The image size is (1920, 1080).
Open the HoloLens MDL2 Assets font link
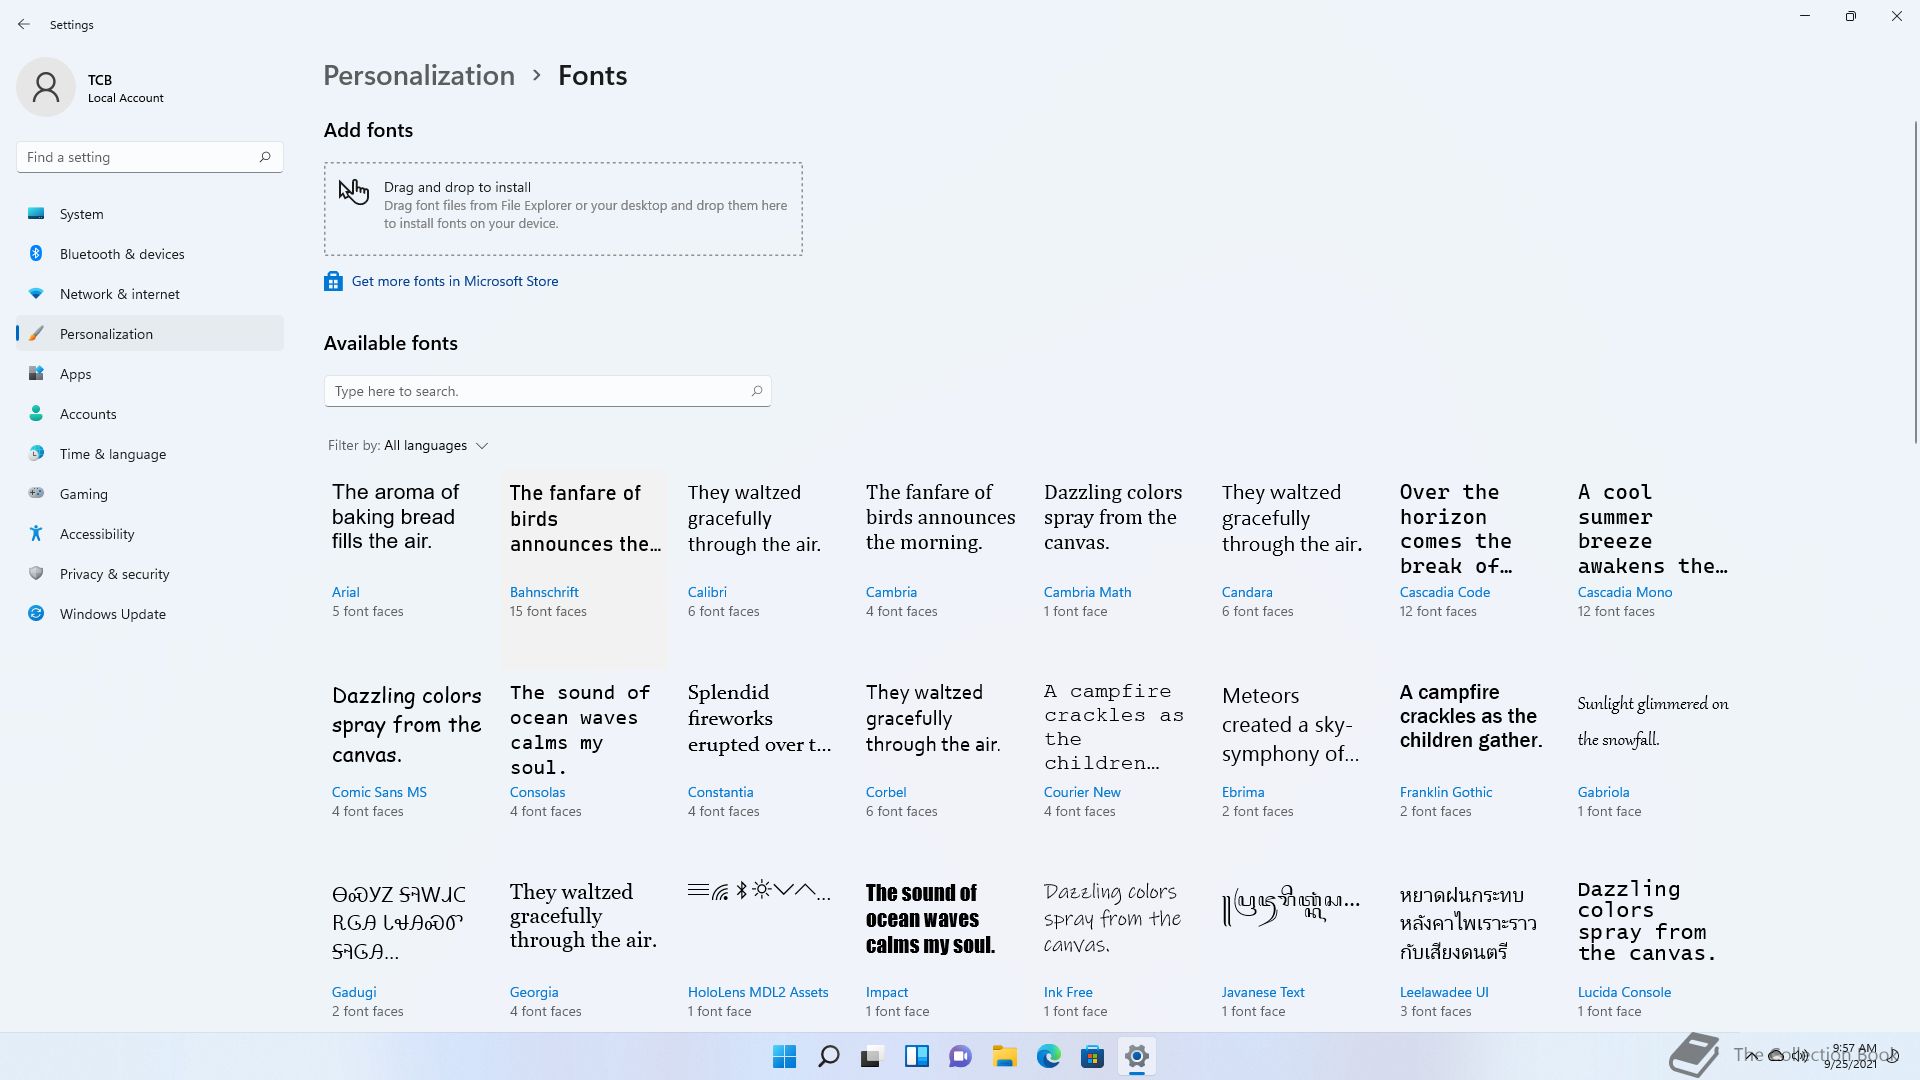(758, 992)
